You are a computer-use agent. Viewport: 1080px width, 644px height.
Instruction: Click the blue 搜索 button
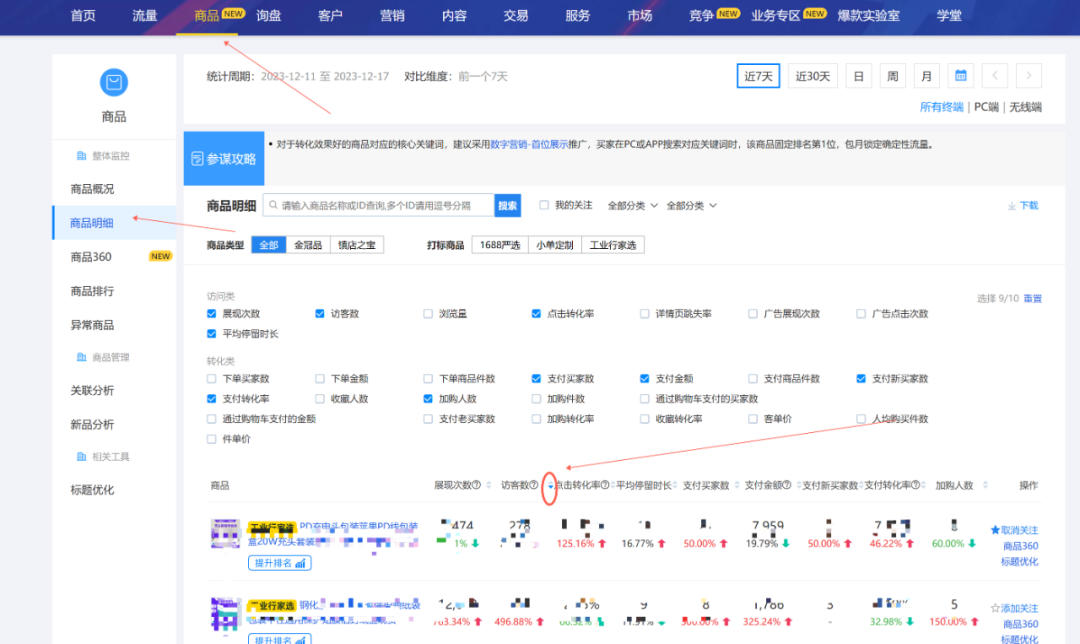coord(508,205)
